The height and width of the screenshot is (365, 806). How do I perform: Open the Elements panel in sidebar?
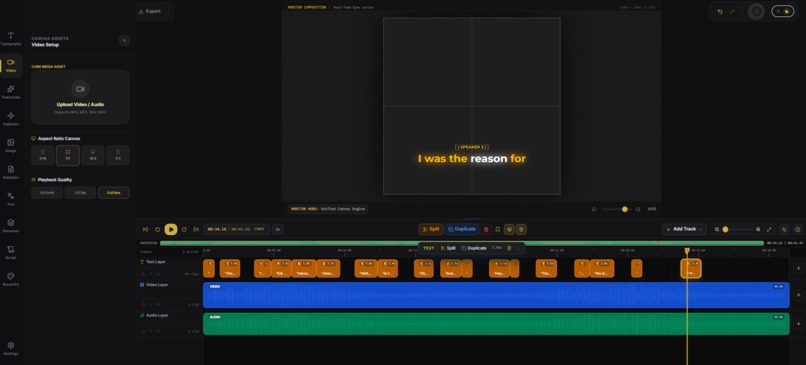(11, 226)
